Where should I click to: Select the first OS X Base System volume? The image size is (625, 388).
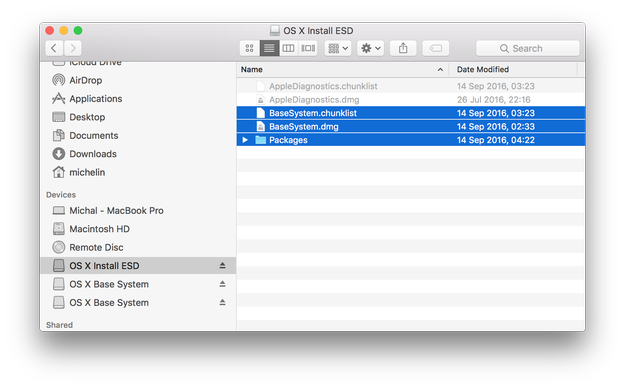click(138, 284)
